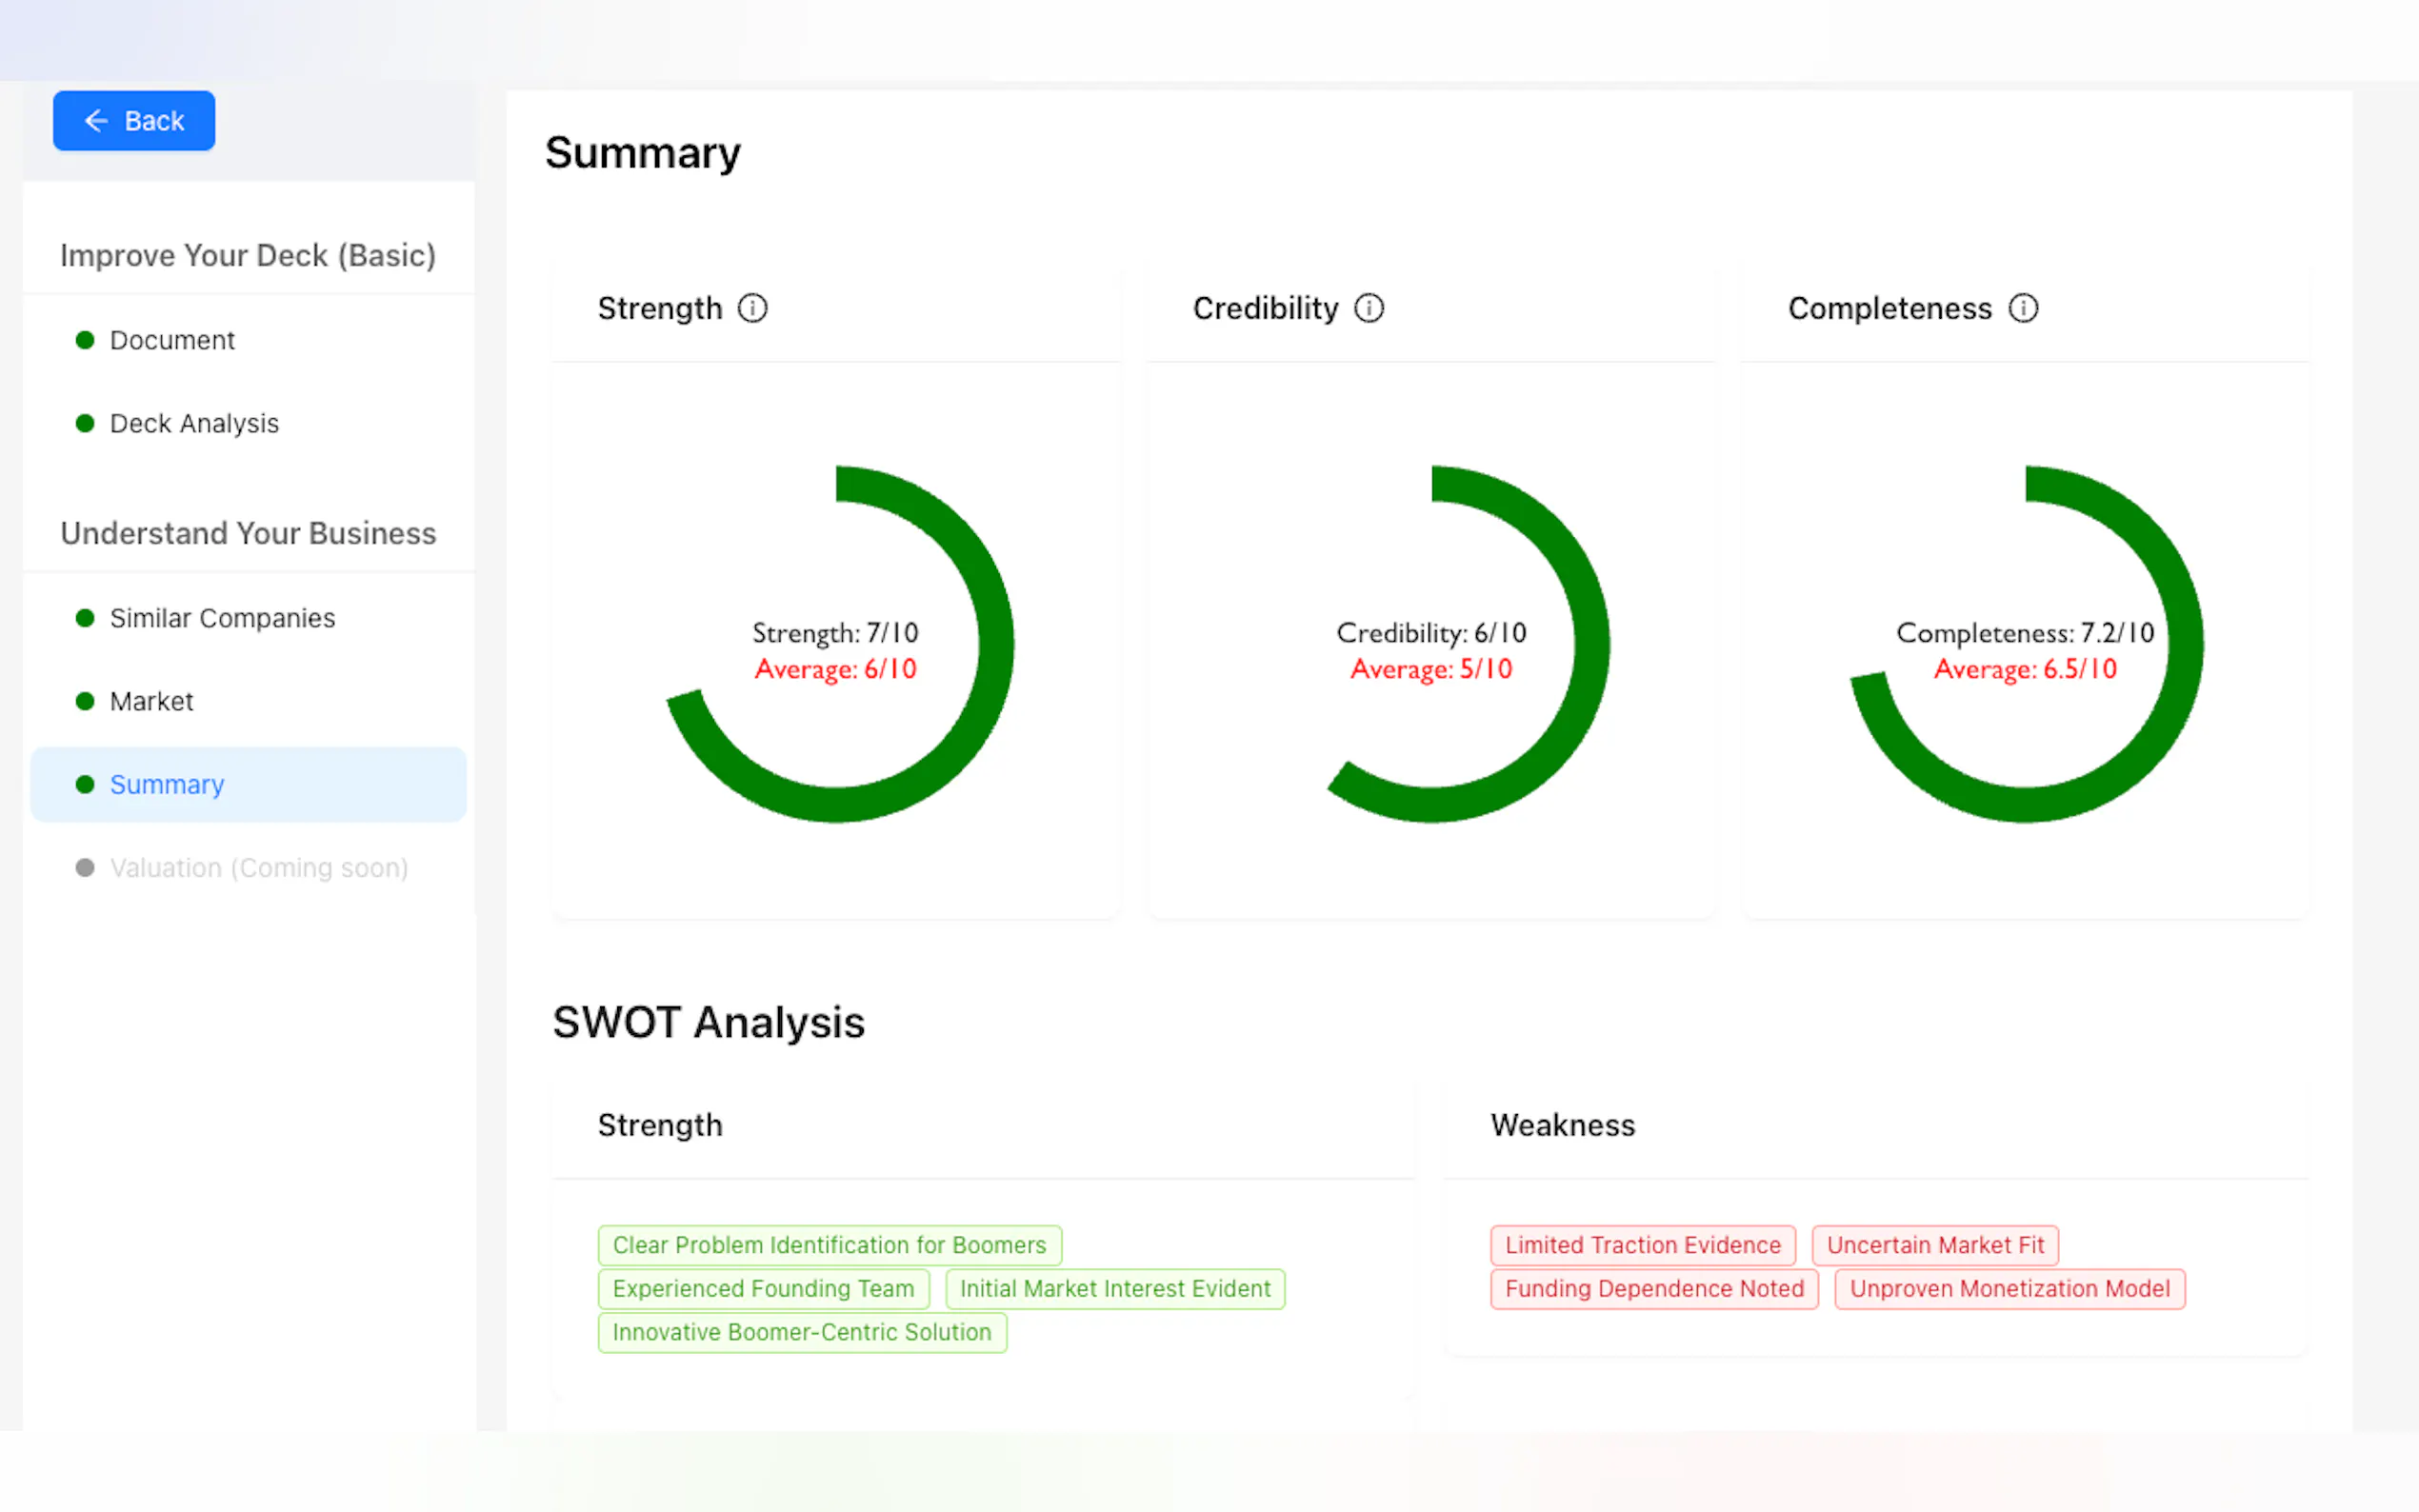Click the Completeness progress ring
The width and height of the screenshot is (2419, 1512).
click(2188, 644)
